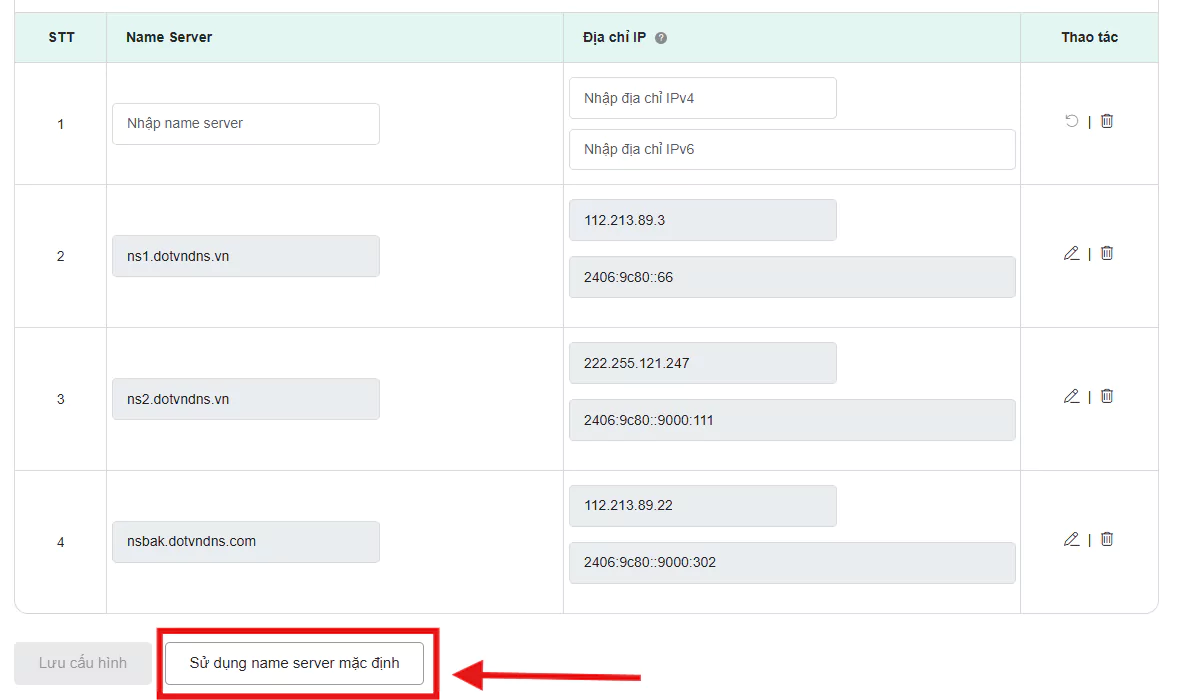Click Sử dụng name server mặc định
This screenshot has width=1192, height=700.
click(294, 663)
